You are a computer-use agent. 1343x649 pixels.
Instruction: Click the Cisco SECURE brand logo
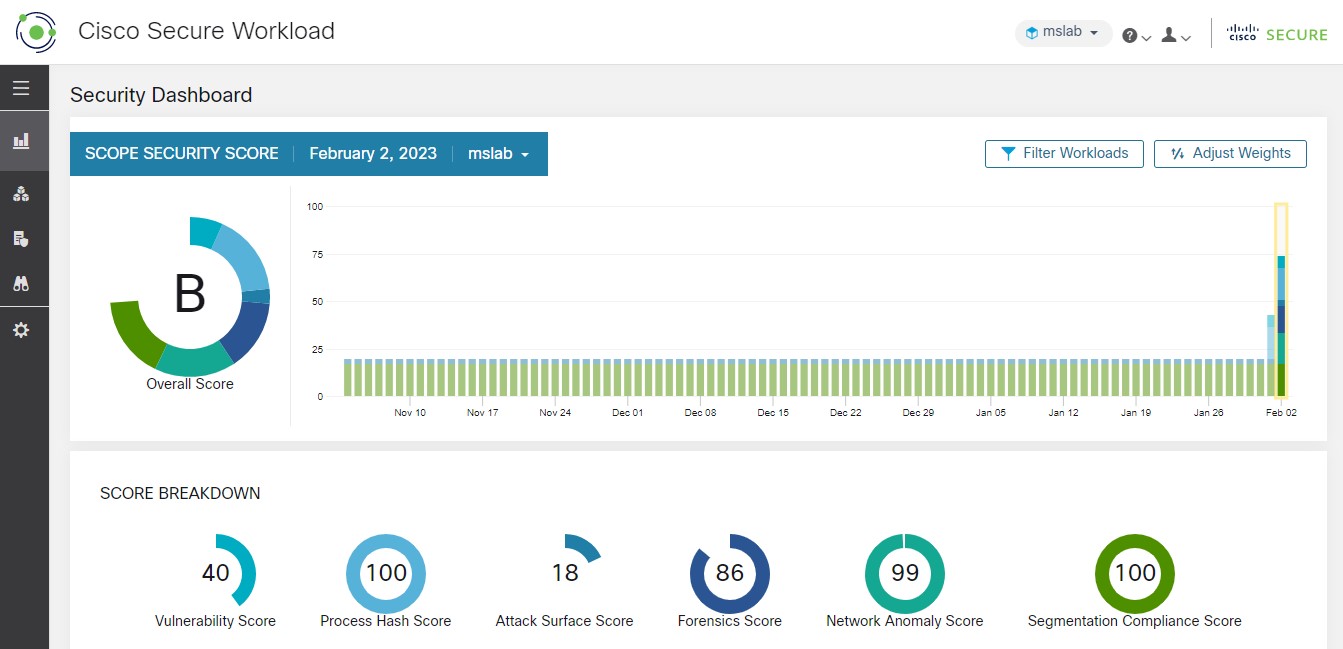tap(1277, 33)
